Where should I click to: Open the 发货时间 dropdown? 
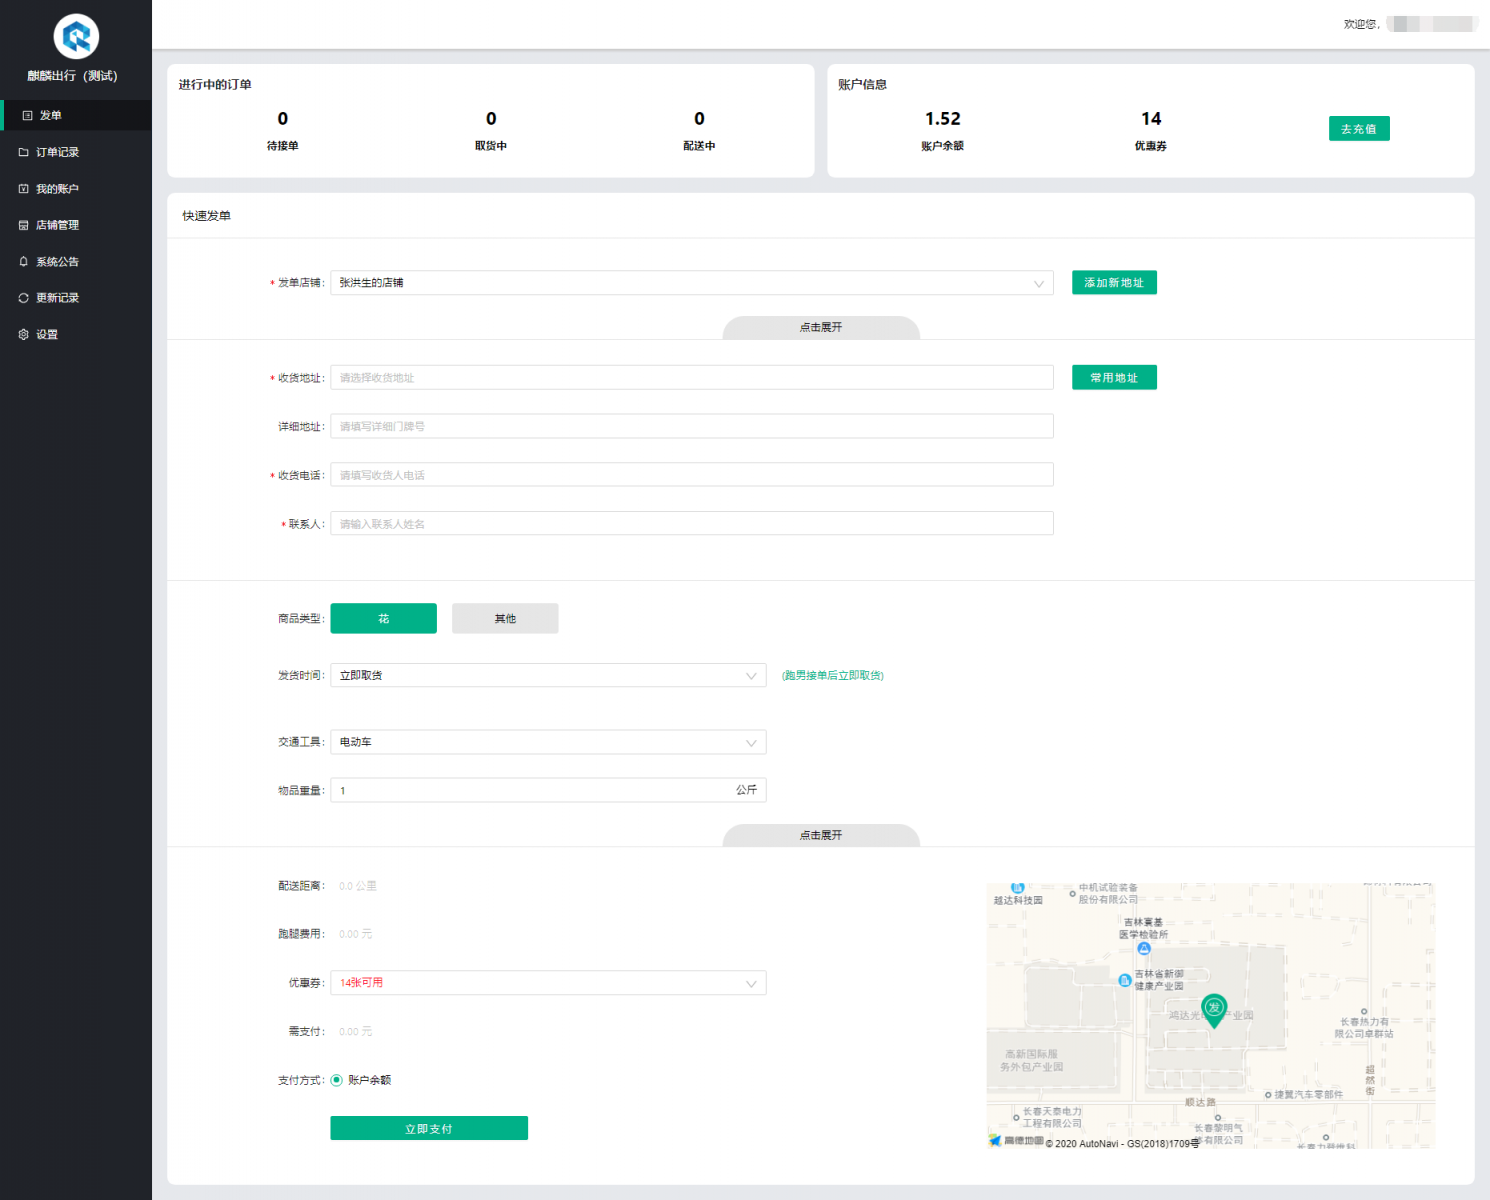coord(548,676)
